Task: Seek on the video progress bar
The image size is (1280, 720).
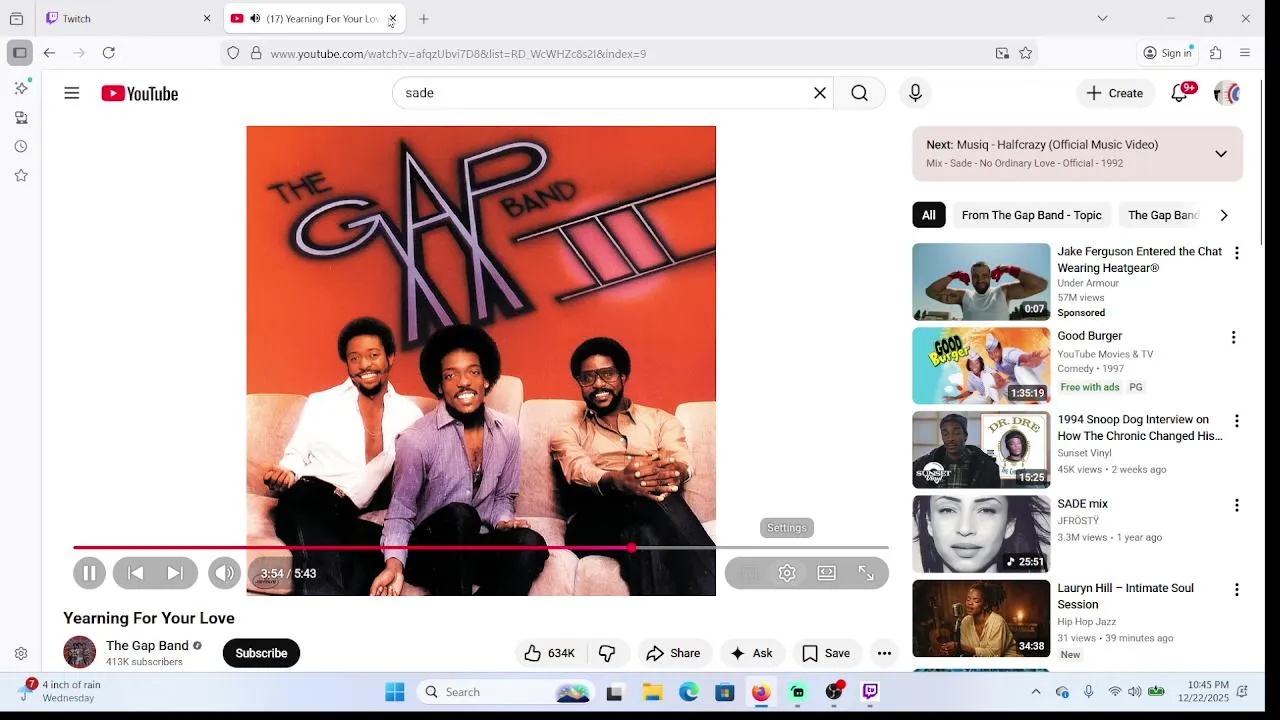Action: click(x=481, y=548)
